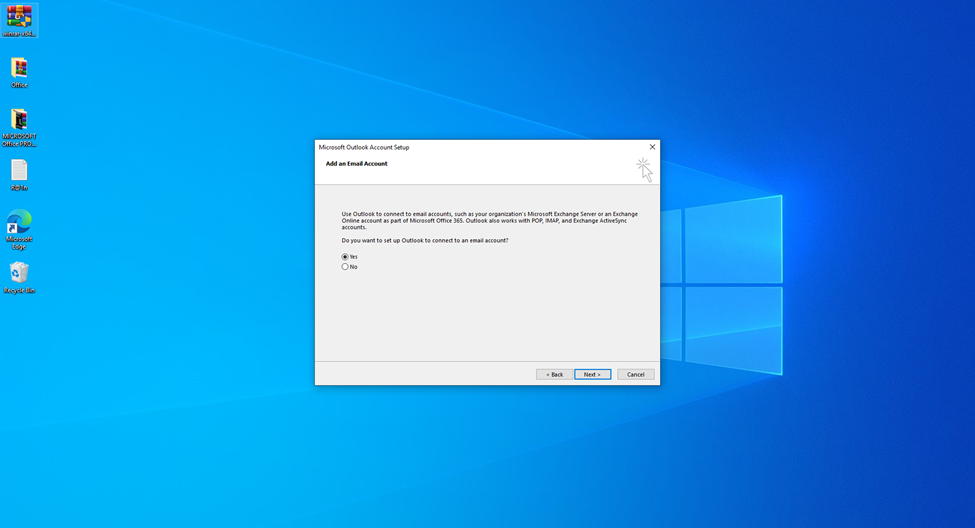Click the Back button in setup dialog

tap(554, 374)
